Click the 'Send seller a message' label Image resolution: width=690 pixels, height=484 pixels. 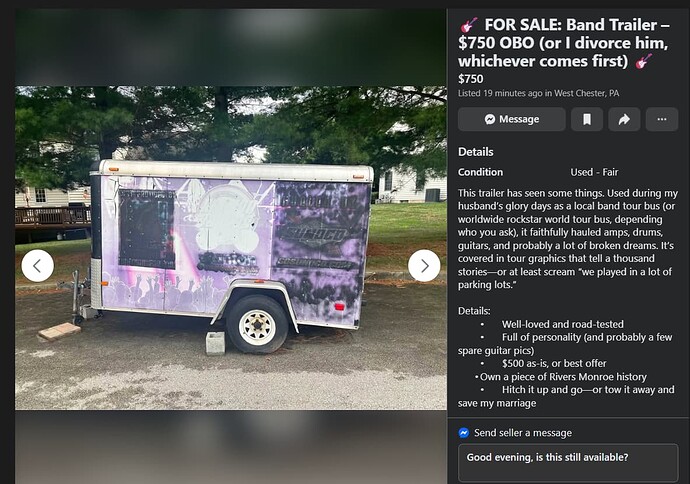(x=523, y=433)
